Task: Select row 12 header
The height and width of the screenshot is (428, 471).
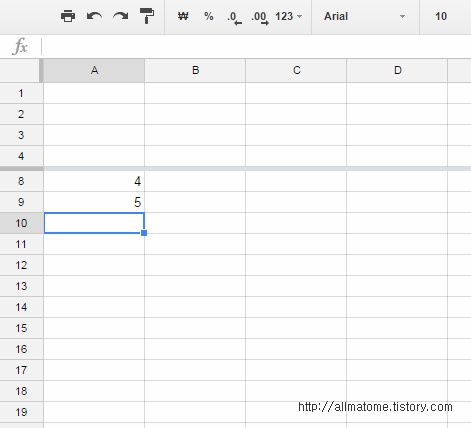Action: tap(21, 265)
